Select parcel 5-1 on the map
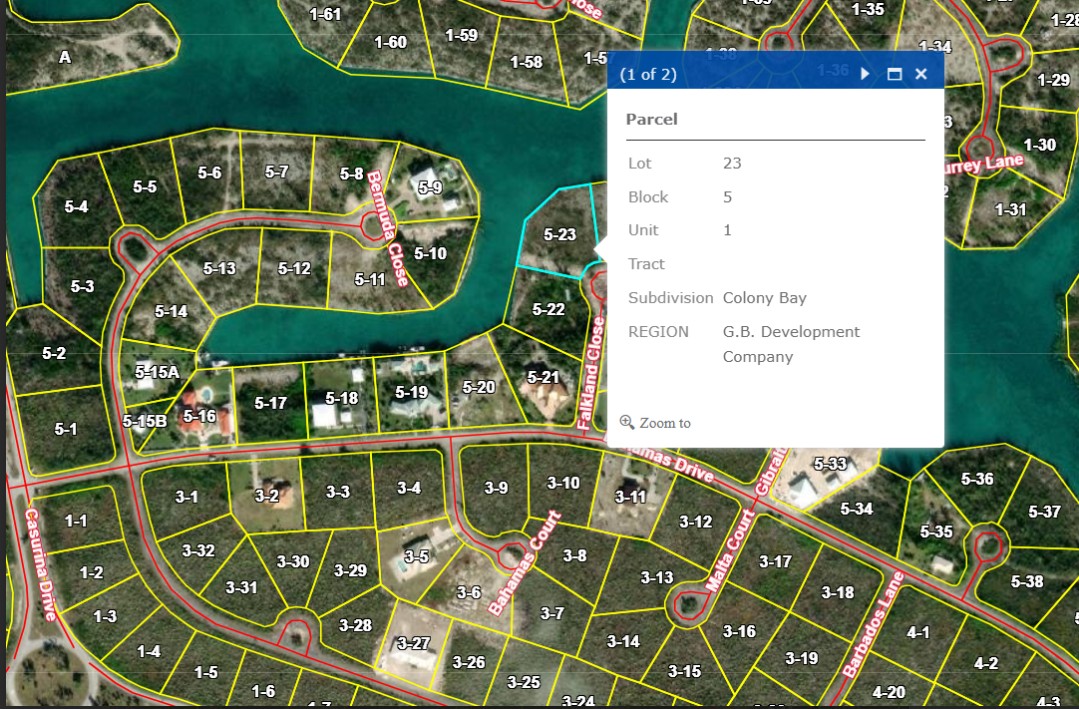 point(65,430)
